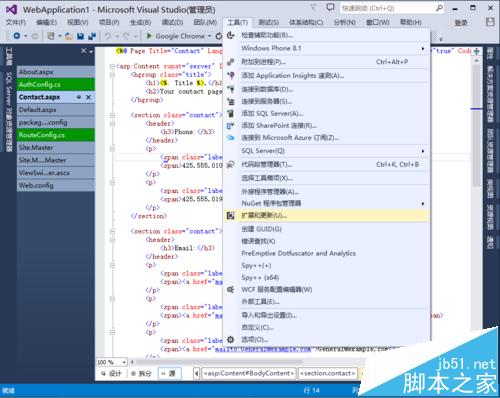Click the Save toolbar icon
Screen dimensions: 500x398
(80, 36)
